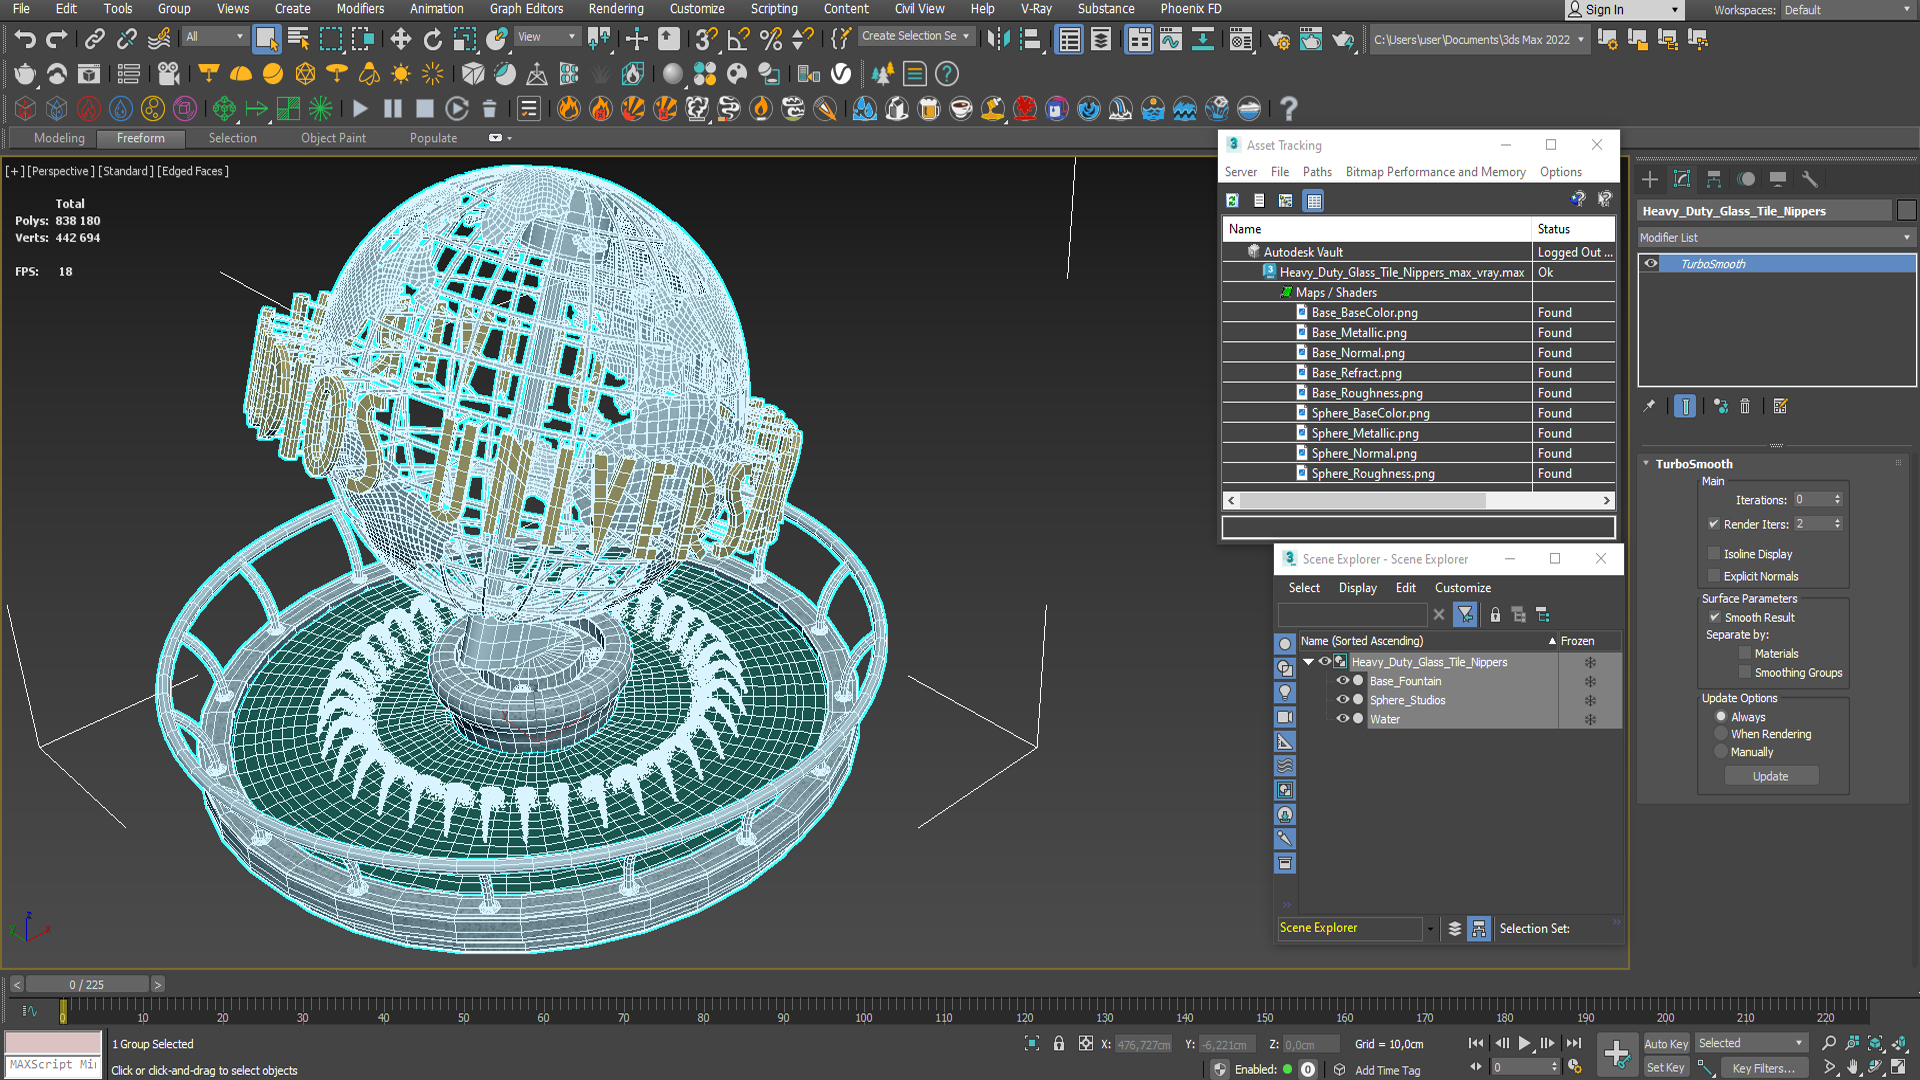This screenshot has height=1080, width=1920.
Task: Click Scene Explorer lock selection icon
Action: point(1495,615)
